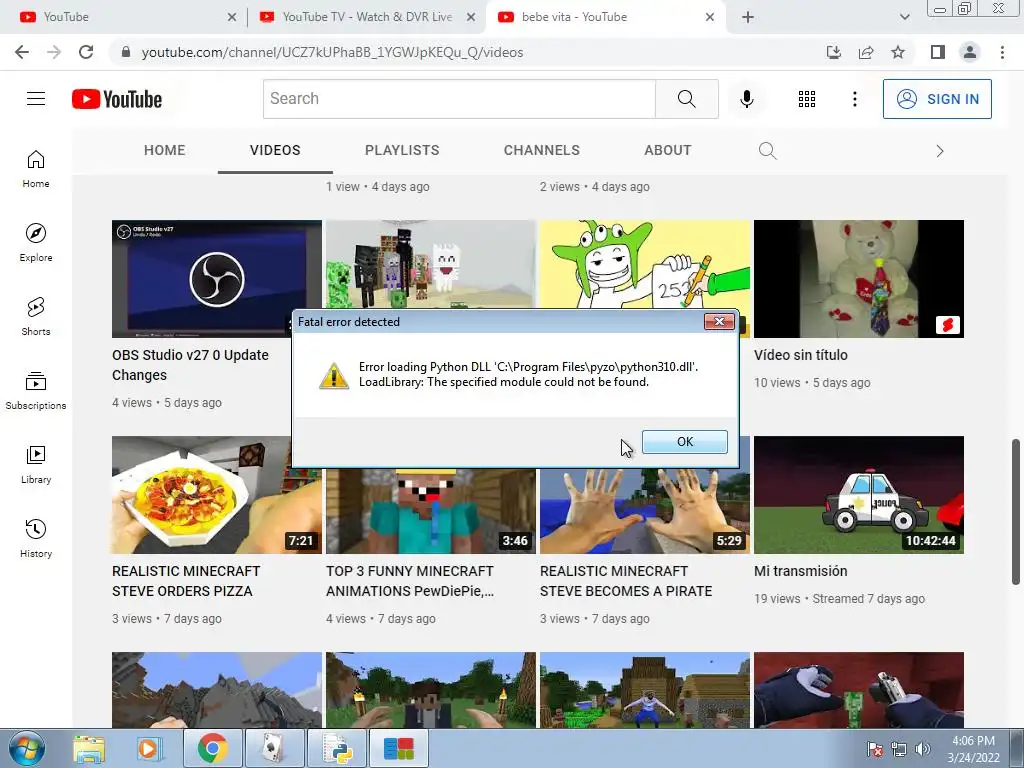Open the police car 10:42:44 thumbnail
This screenshot has width=1024, height=768.
[x=859, y=495]
